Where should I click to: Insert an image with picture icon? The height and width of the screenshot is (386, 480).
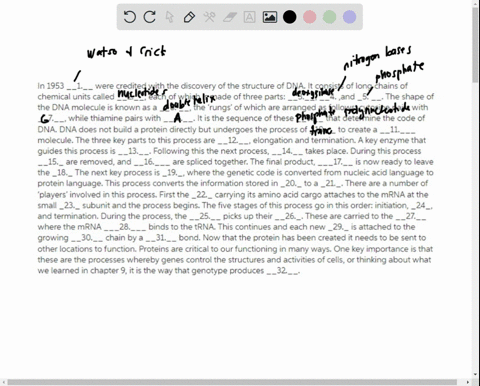(270, 17)
